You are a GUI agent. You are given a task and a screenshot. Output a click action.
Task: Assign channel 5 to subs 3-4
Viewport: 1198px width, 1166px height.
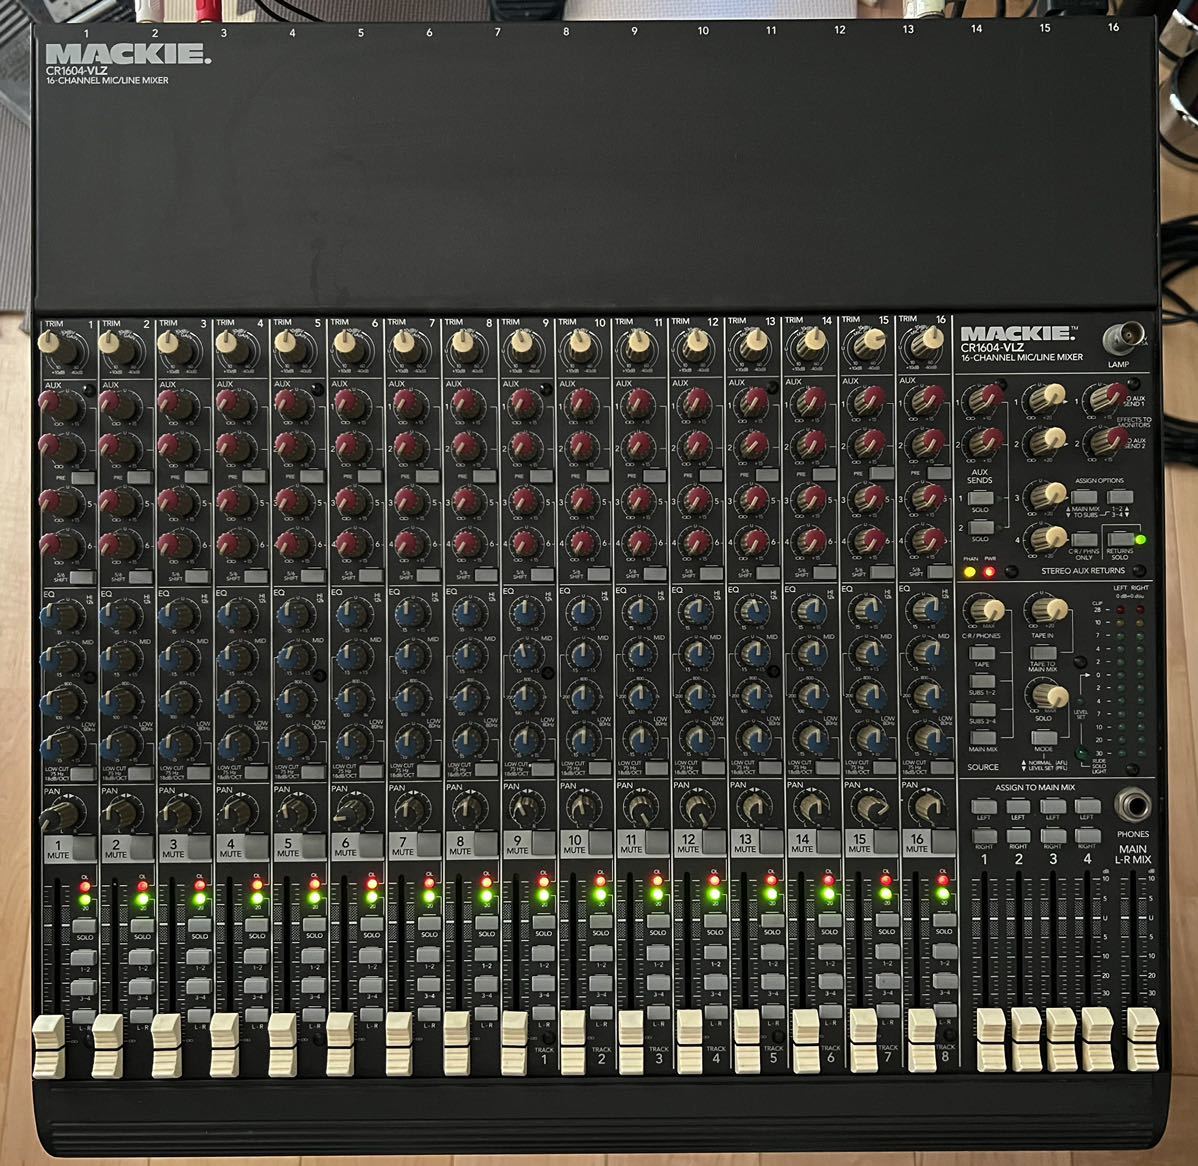click(x=314, y=986)
